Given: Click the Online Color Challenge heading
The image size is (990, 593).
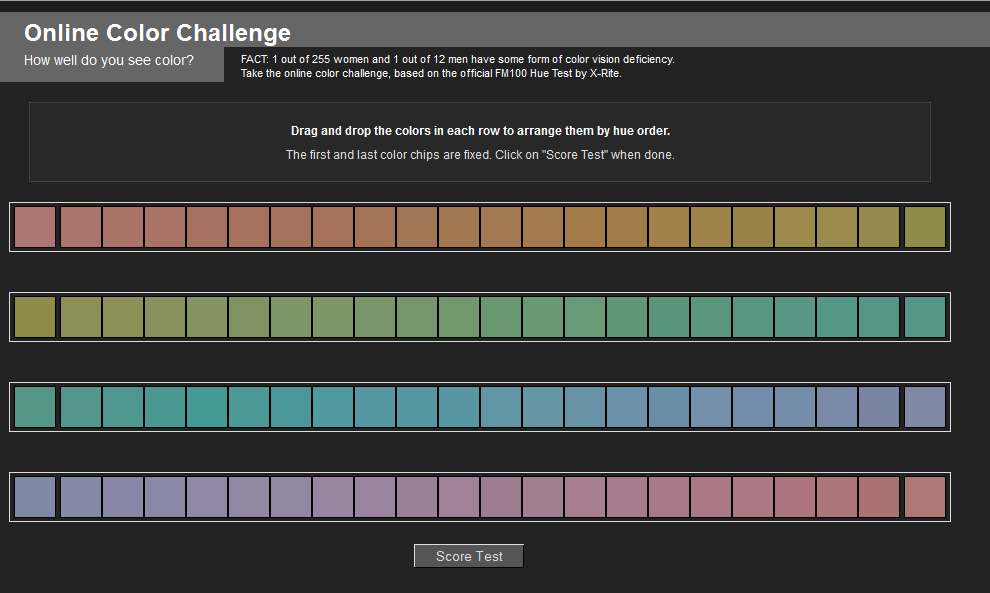Looking at the screenshot, I should [157, 33].
